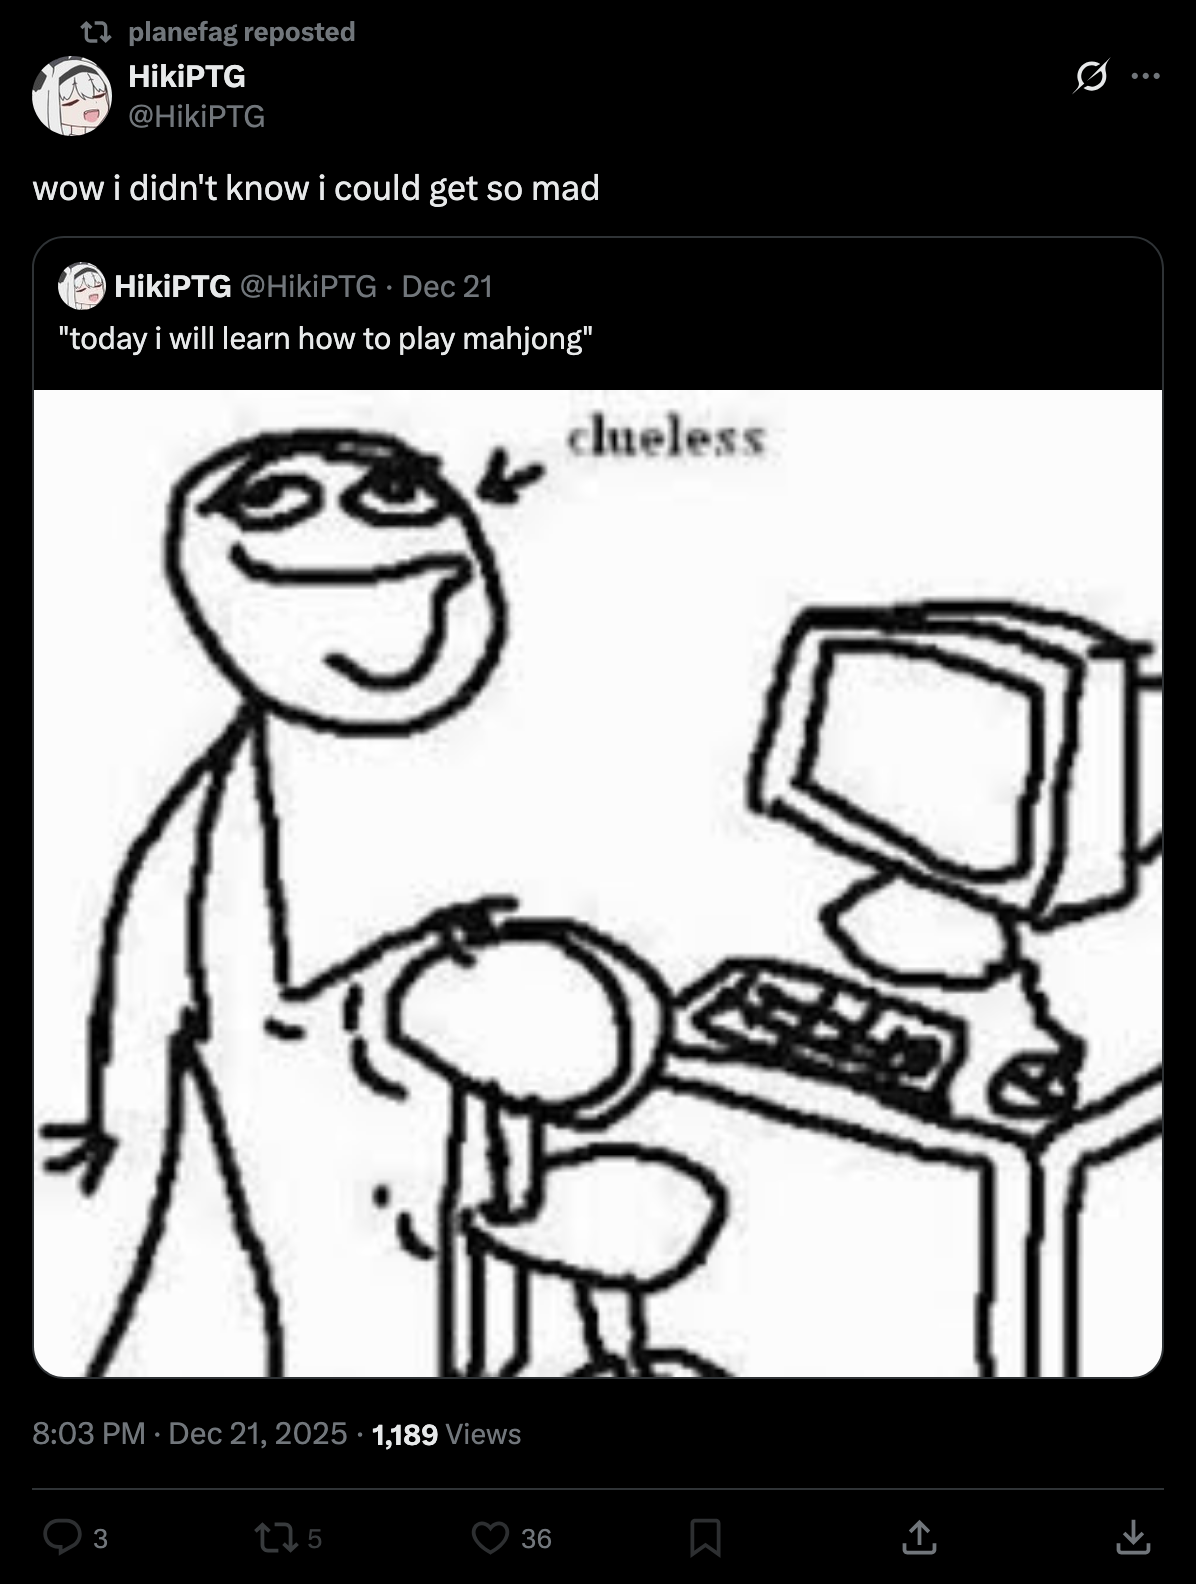Image resolution: width=1196 pixels, height=1584 pixels.
Task: Open the quoted mahjong tweet text
Action: [326, 339]
